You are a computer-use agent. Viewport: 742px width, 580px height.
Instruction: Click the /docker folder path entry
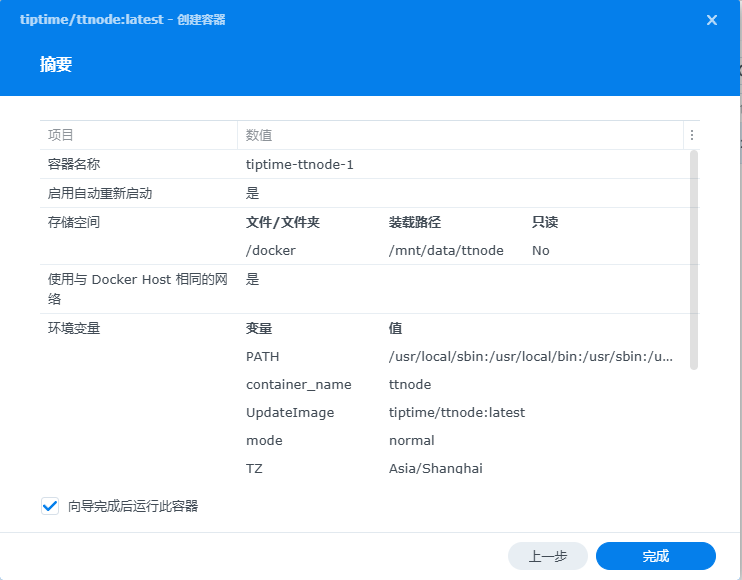click(x=271, y=250)
